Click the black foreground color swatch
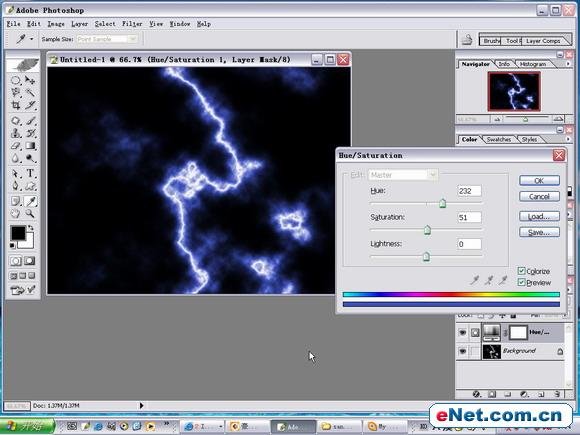This screenshot has width=580, height=435. [x=17, y=233]
